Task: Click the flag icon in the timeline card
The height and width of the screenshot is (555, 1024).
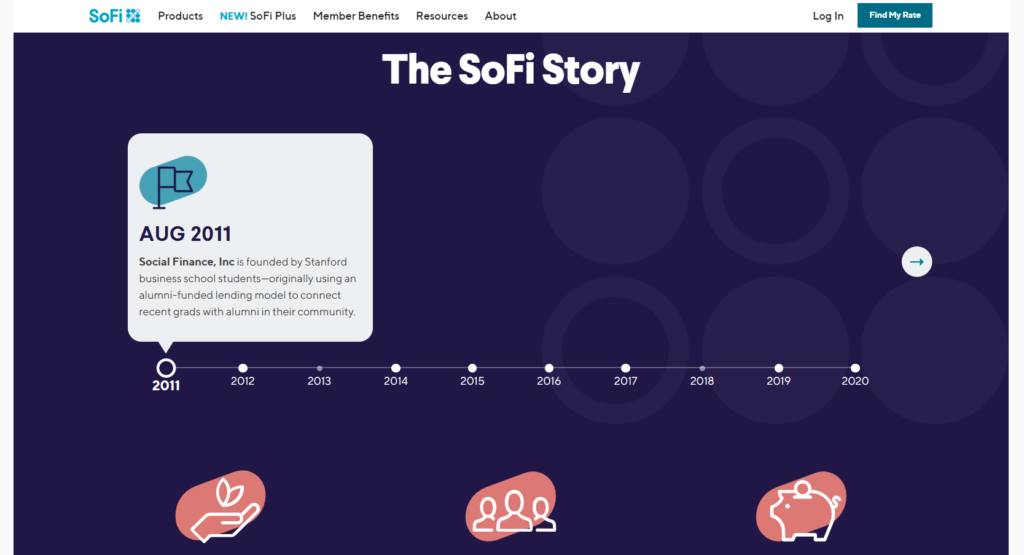Action: tap(173, 182)
